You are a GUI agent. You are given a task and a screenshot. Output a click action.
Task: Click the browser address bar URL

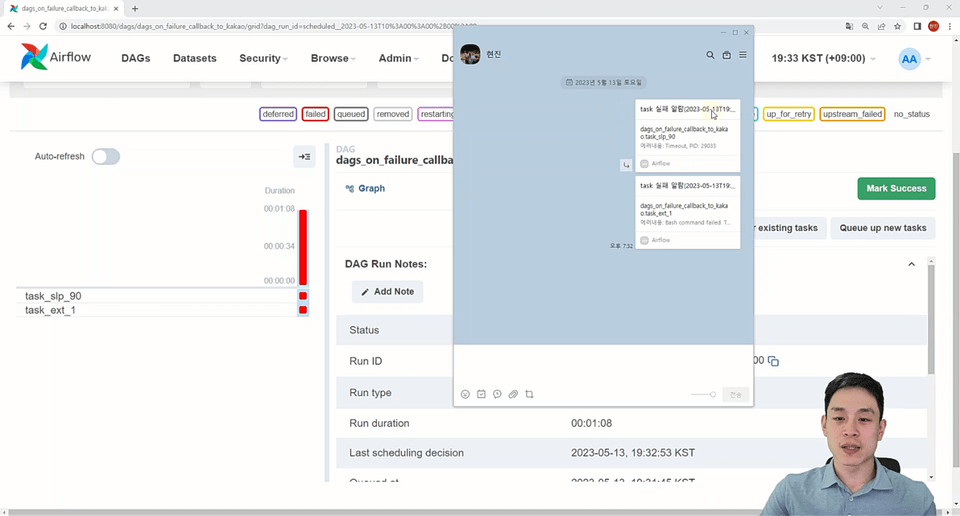pos(273,26)
